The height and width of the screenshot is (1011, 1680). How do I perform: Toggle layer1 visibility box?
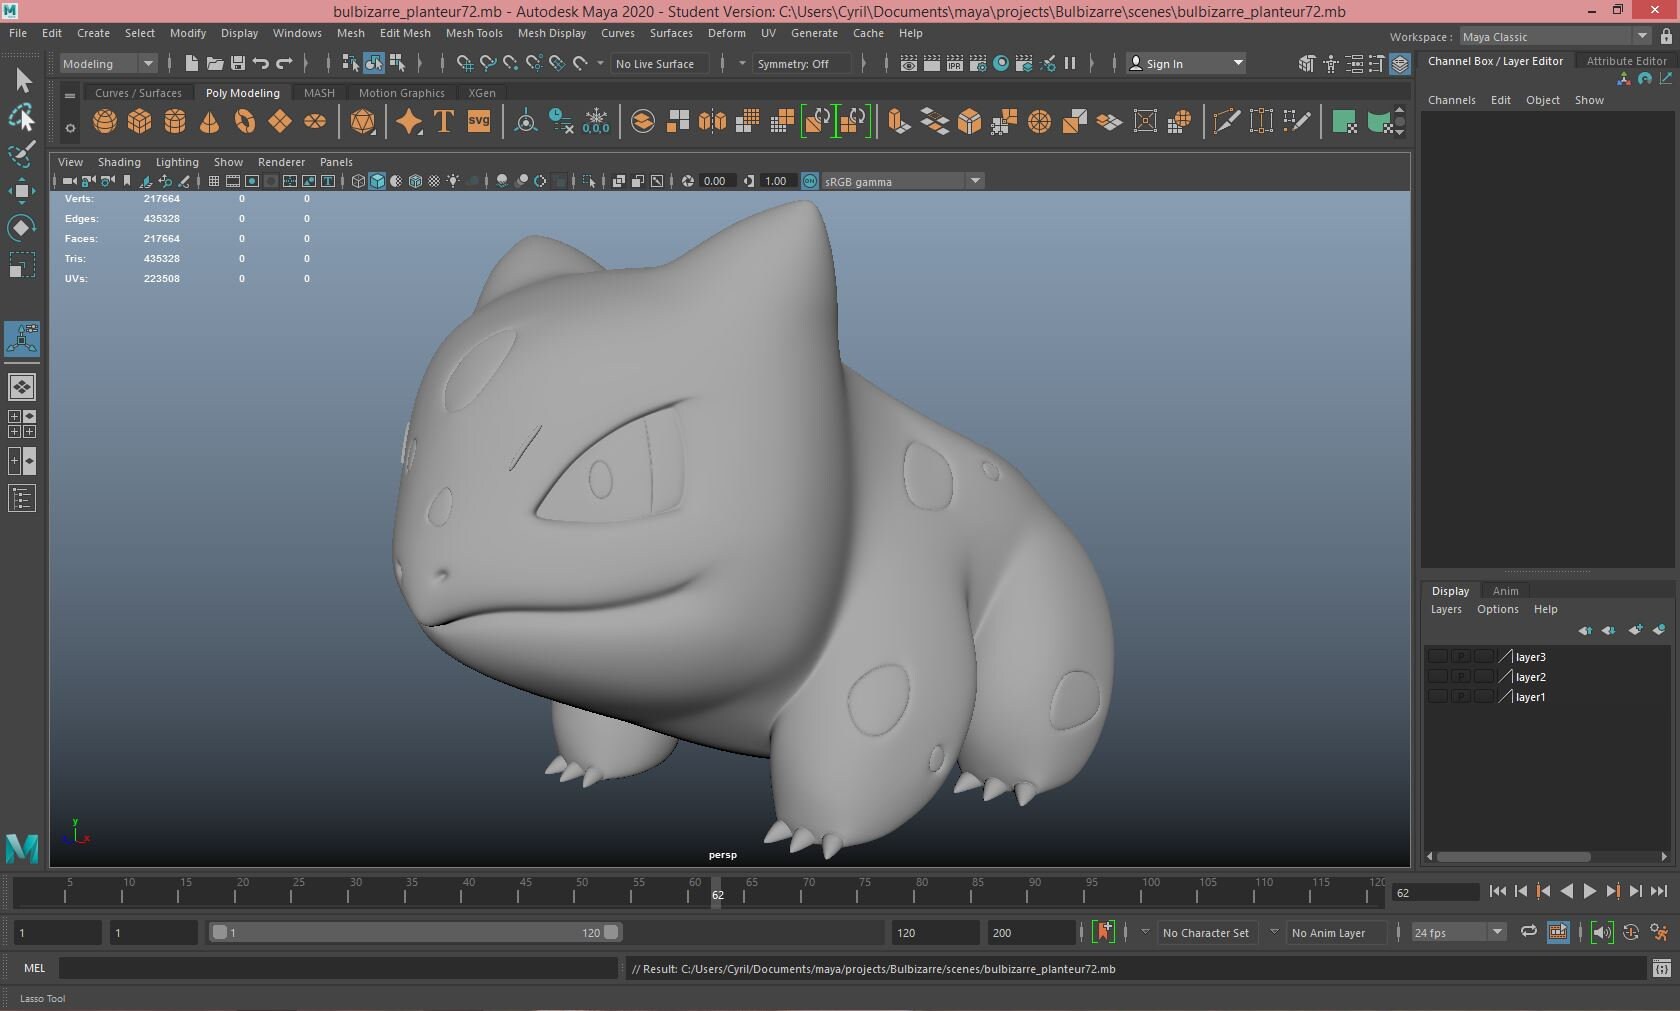point(1438,696)
